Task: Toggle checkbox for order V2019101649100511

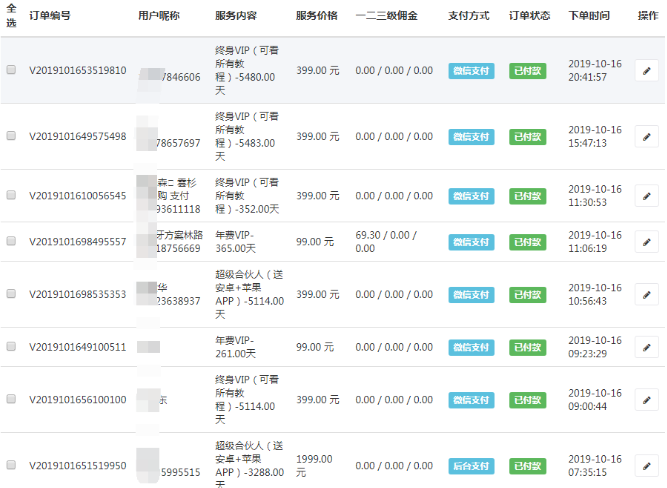Action: pos(11,347)
